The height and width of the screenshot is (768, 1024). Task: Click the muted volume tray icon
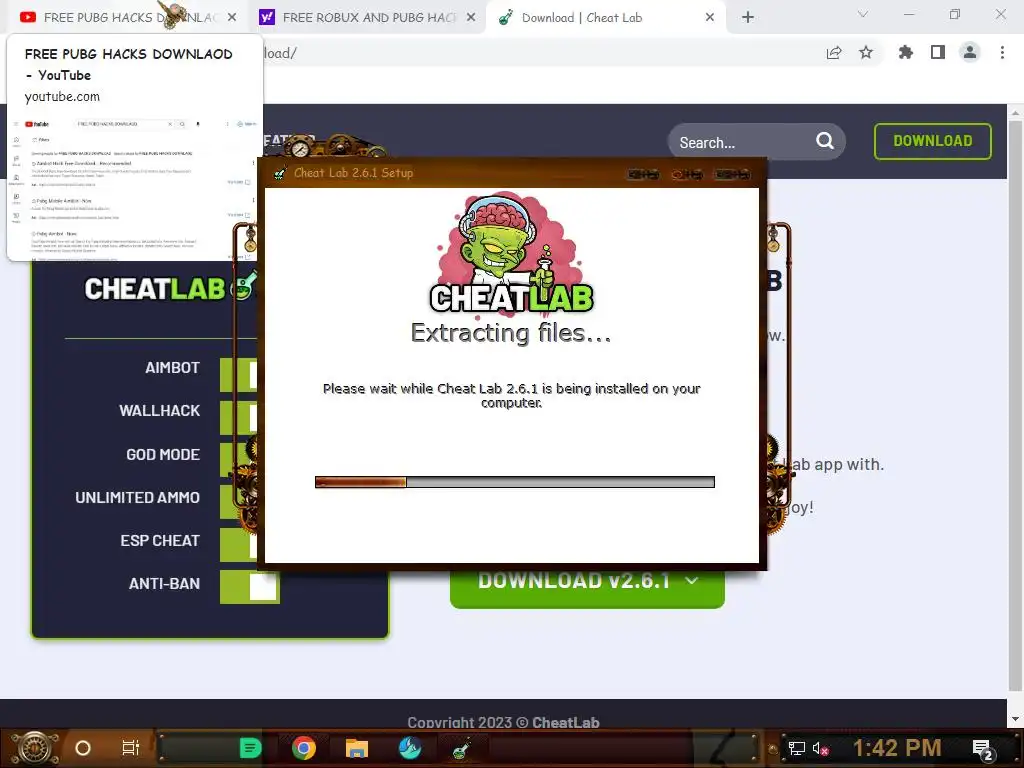pos(820,748)
